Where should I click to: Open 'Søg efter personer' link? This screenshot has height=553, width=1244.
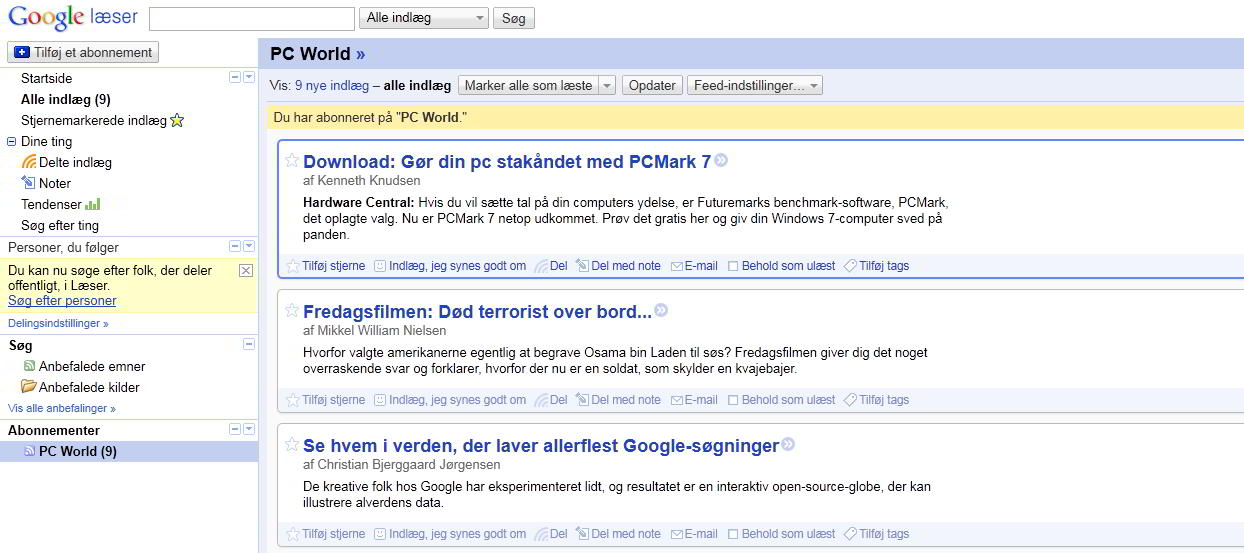click(62, 300)
